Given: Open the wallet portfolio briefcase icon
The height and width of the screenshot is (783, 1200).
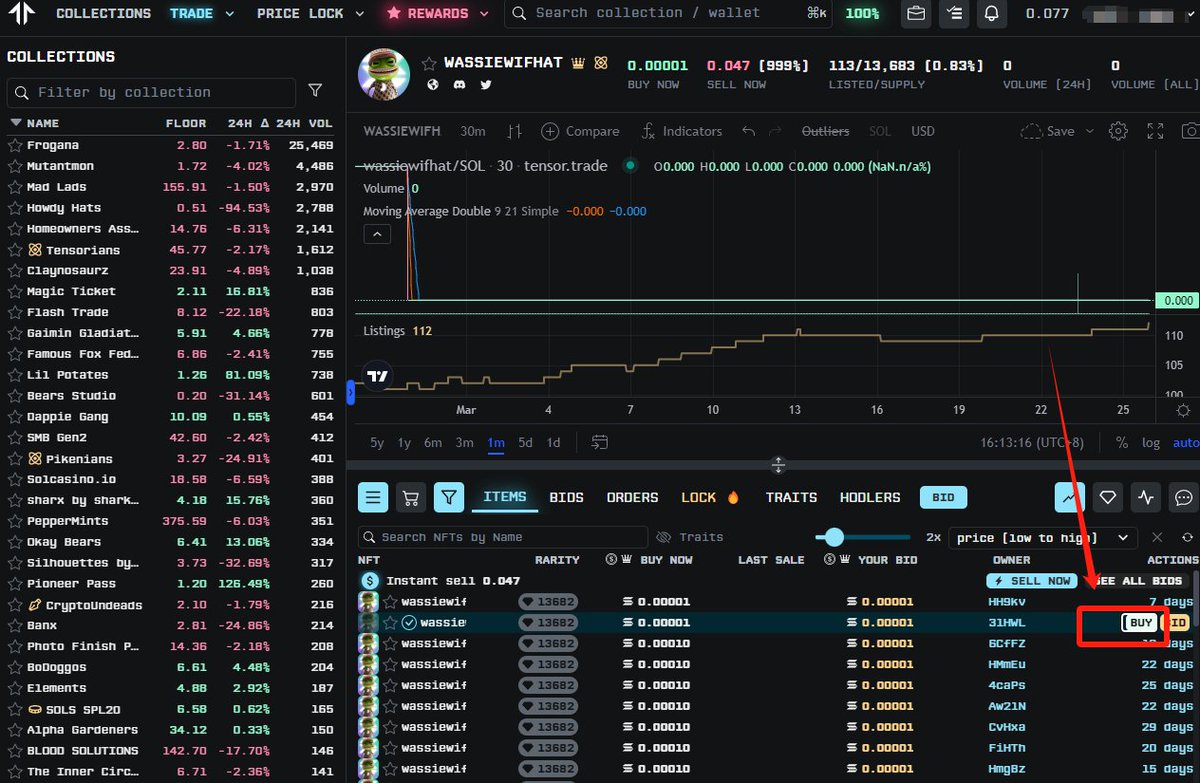Looking at the screenshot, I should [x=915, y=14].
